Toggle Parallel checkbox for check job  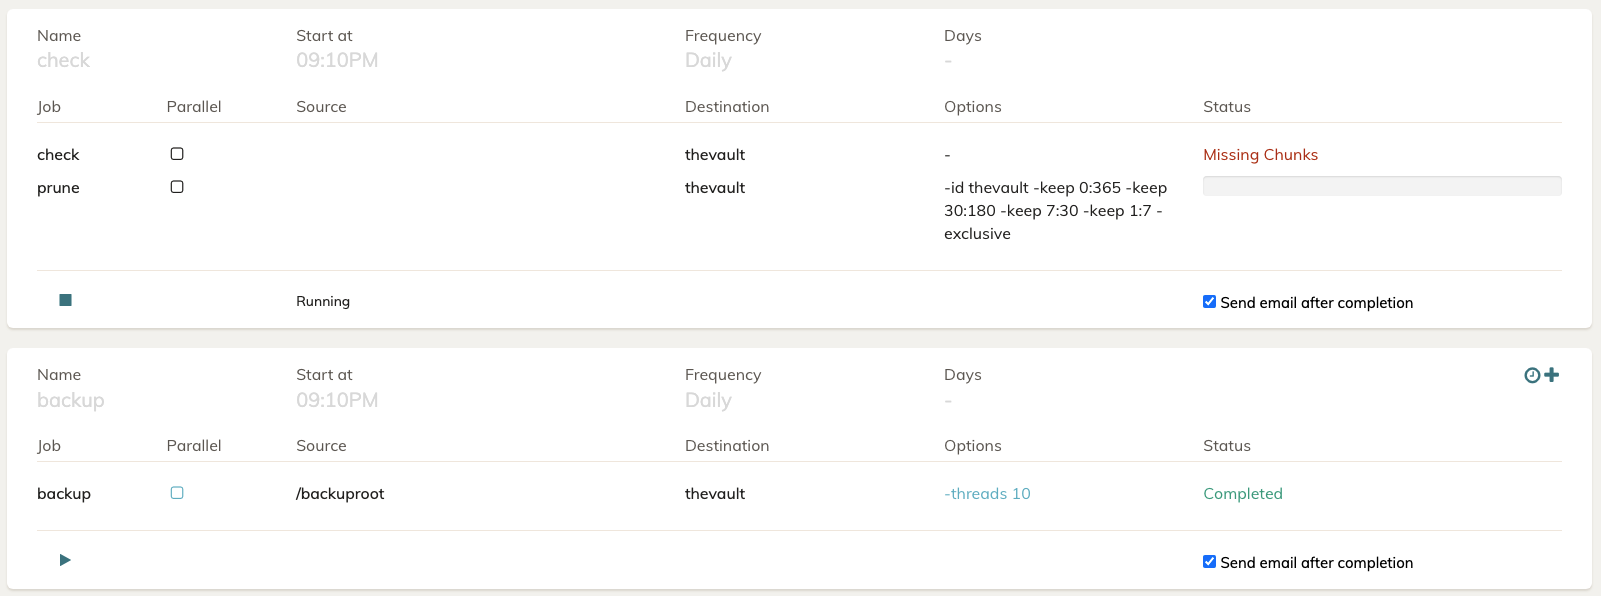pos(177,154)
